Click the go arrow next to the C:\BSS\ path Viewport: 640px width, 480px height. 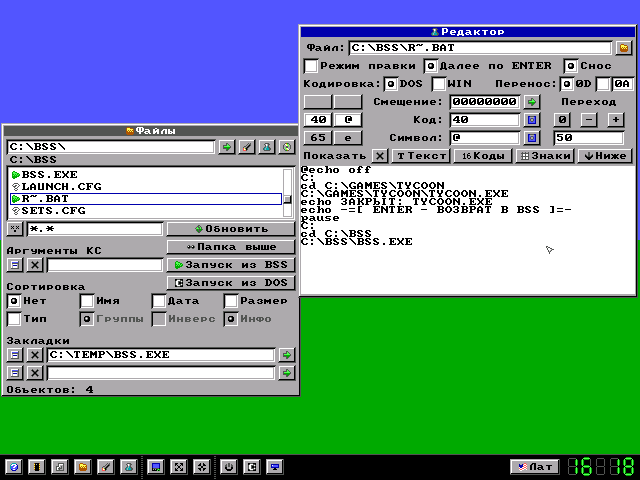(227, 147)
